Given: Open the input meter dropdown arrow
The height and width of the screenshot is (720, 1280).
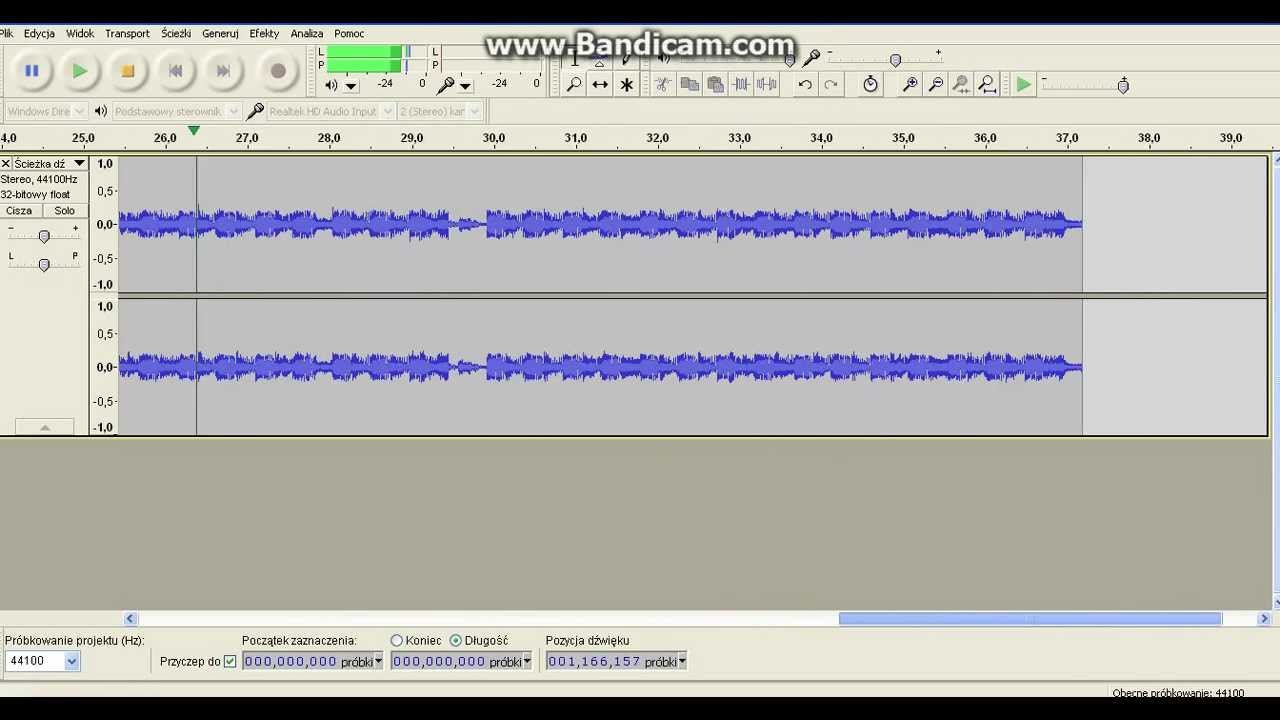Looking at the screenshot, I should [x=465, y=86].
